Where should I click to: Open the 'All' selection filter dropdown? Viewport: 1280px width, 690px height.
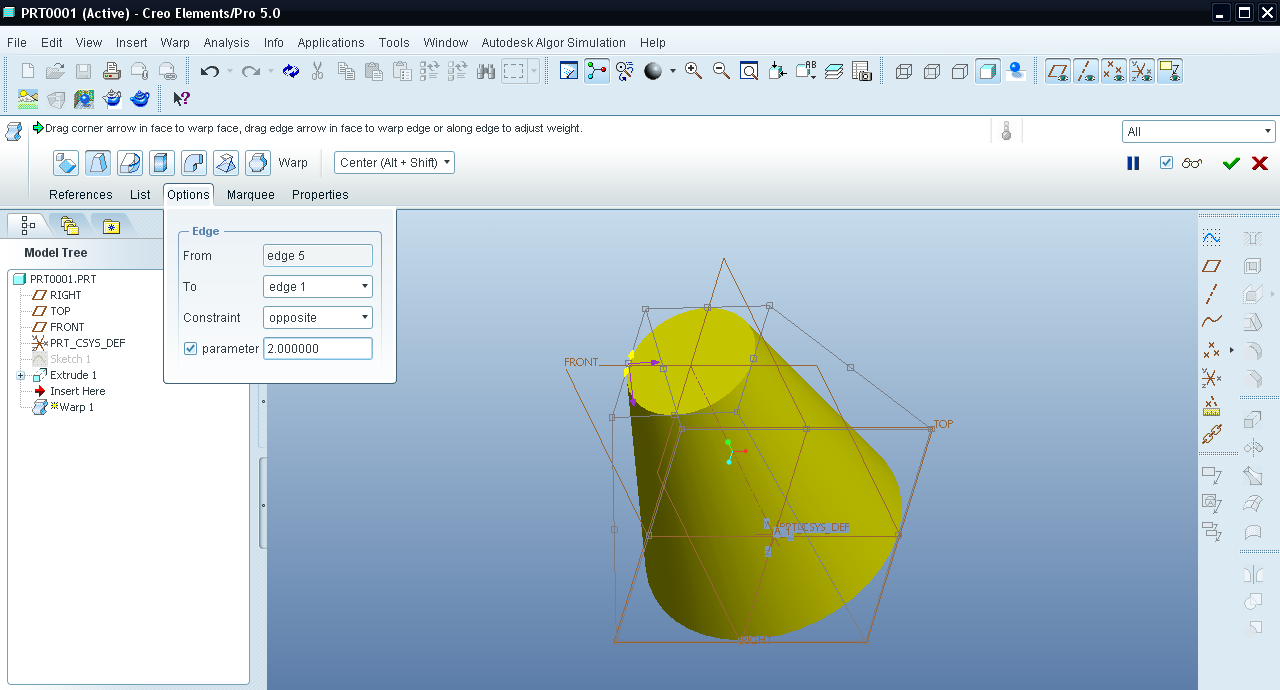tap(1199, 132)
